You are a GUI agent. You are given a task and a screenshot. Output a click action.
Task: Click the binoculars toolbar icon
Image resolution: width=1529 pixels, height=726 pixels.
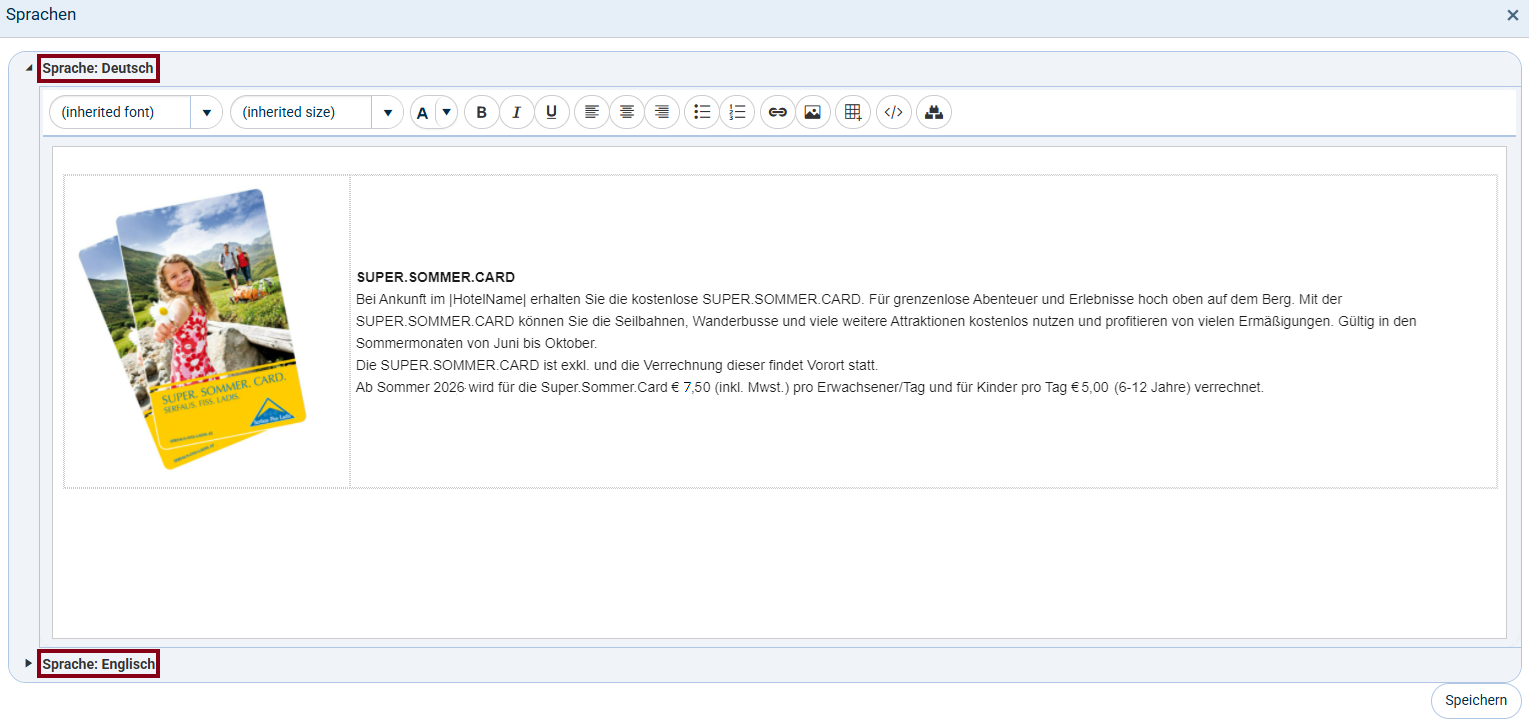(x=934, y=112)
